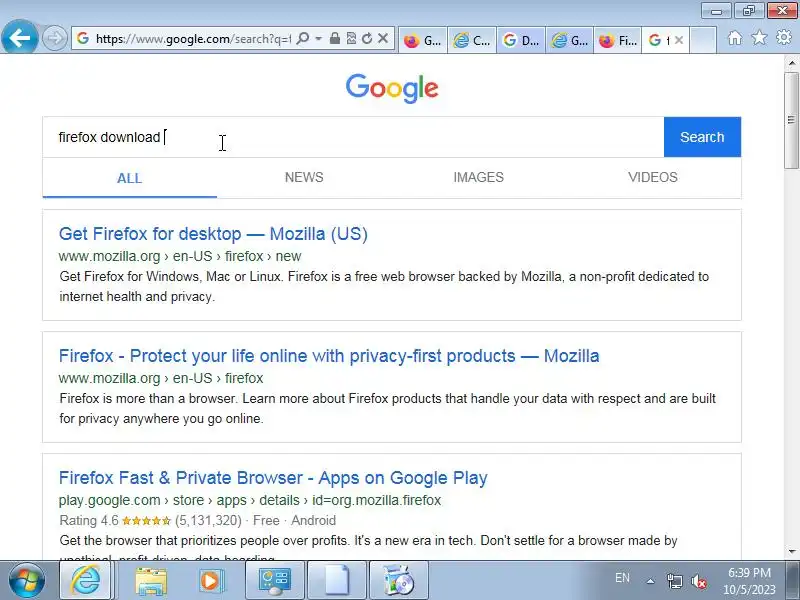
Task: Minimize the Internet Explorer window
Action: coord(716,11)
